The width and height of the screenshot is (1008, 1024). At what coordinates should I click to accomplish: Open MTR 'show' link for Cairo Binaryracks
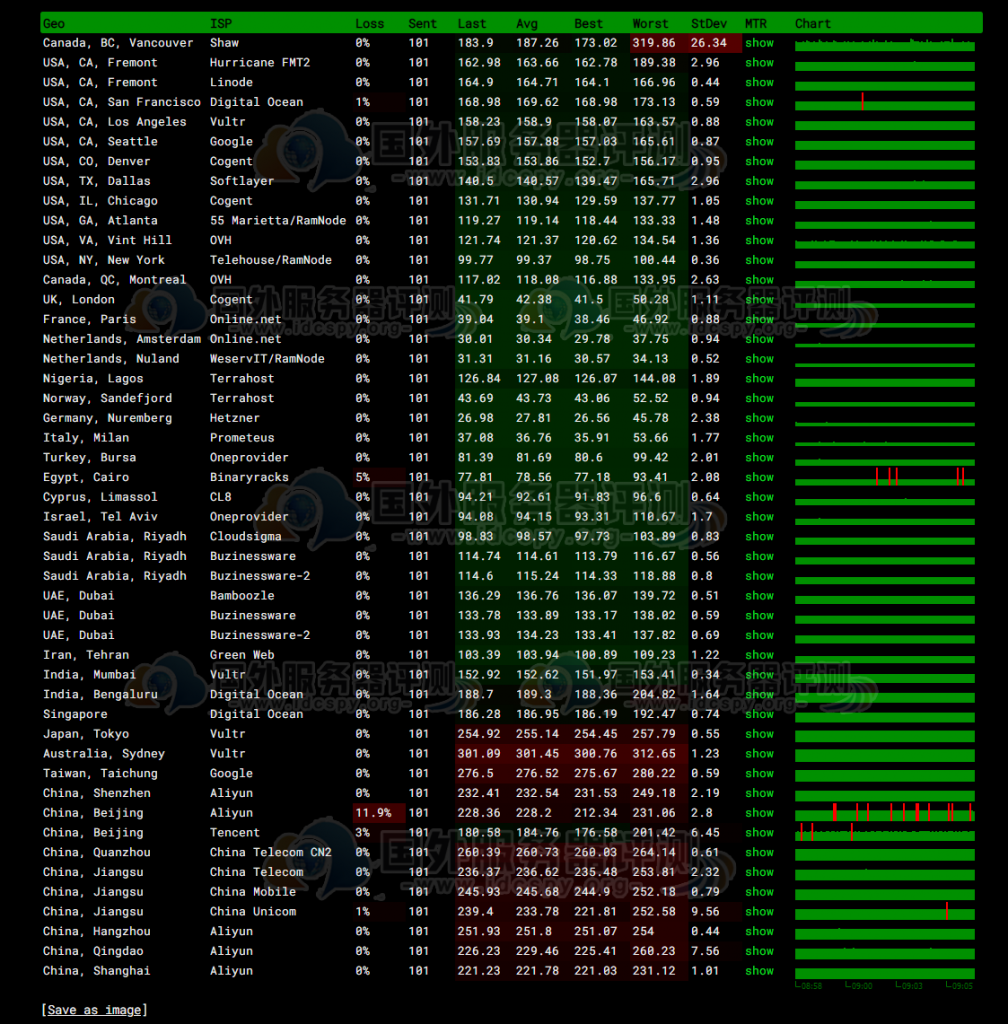(759, 477)
